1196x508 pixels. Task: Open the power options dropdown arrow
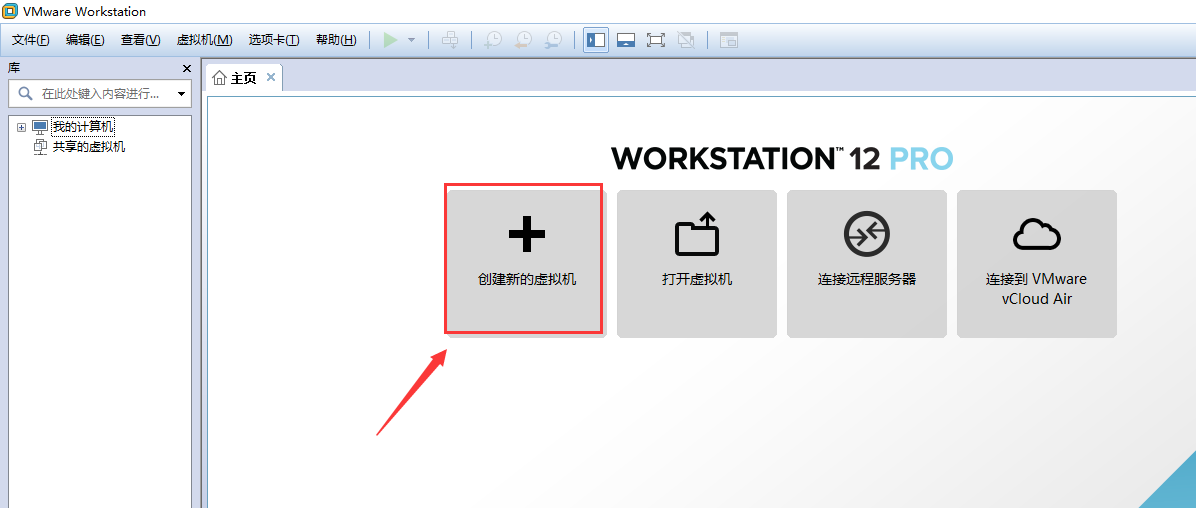[411, 40]
